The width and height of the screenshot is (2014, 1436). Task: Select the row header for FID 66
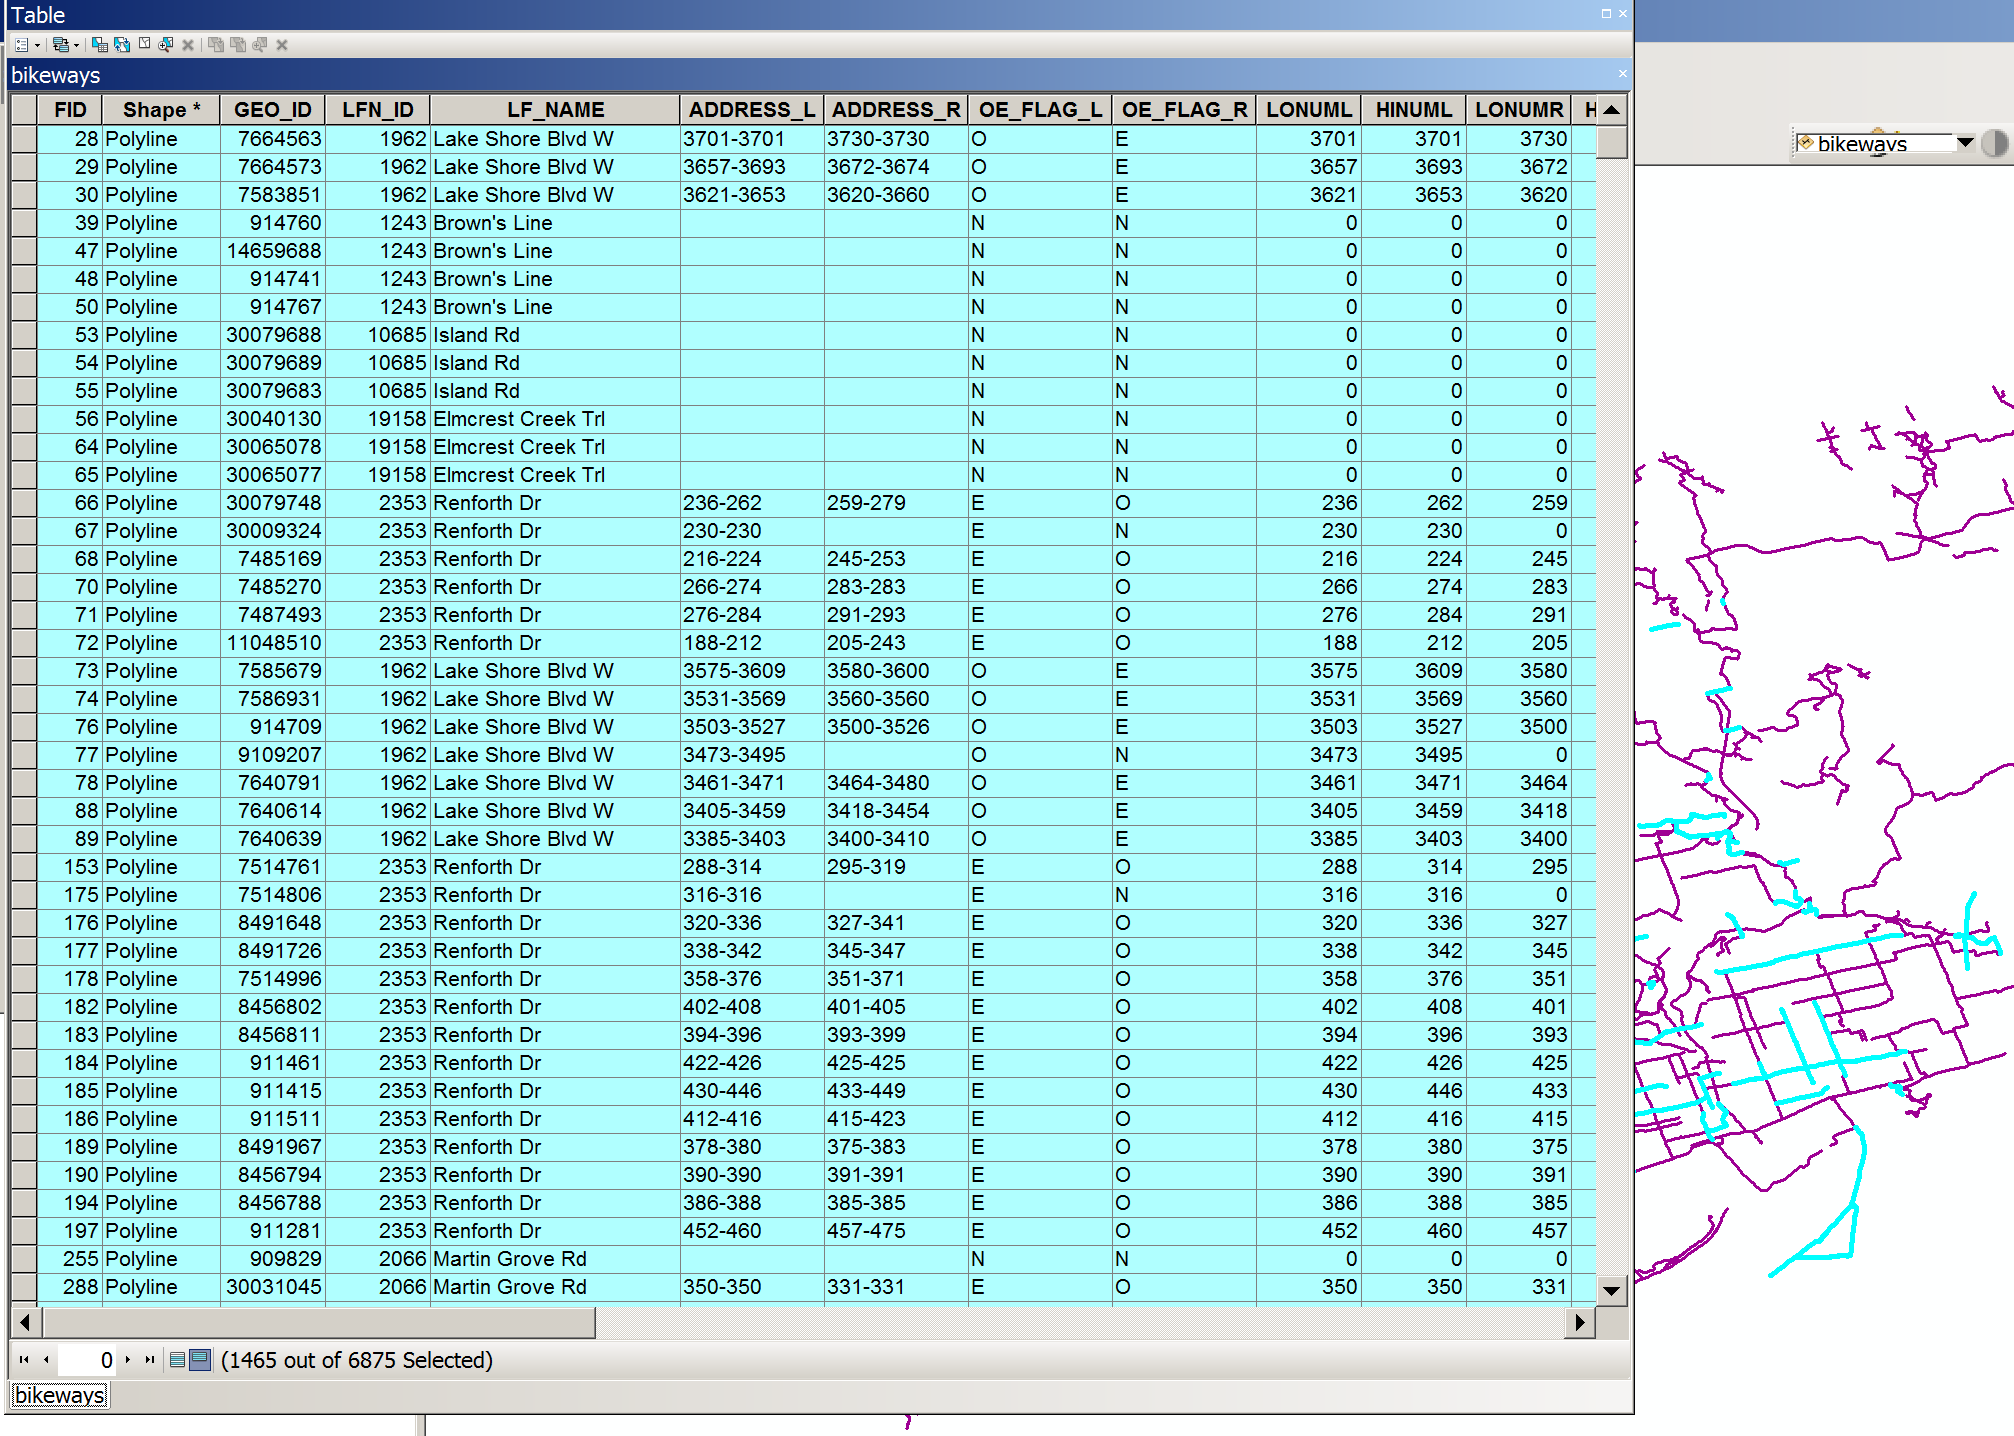point(24,503)
